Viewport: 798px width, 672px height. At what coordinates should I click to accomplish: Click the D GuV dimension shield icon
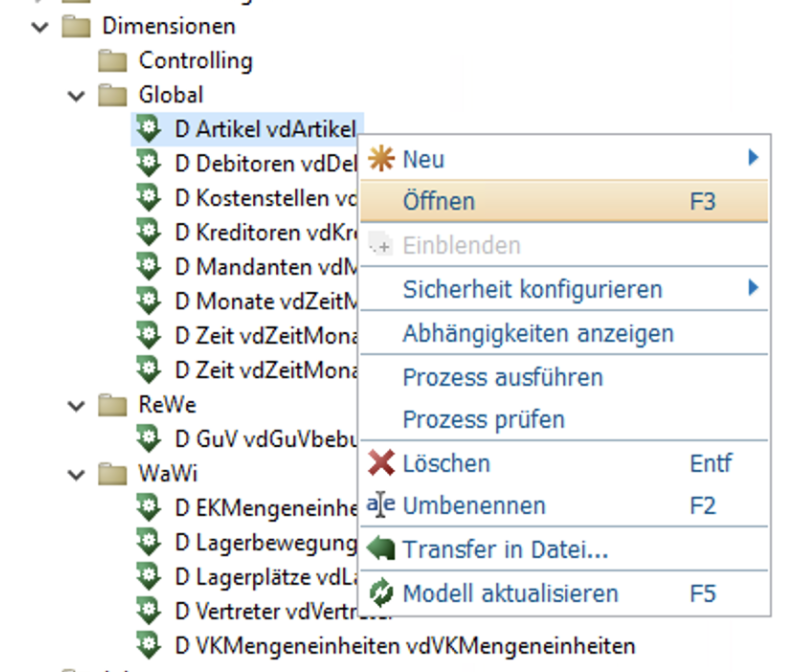[149, 438]
